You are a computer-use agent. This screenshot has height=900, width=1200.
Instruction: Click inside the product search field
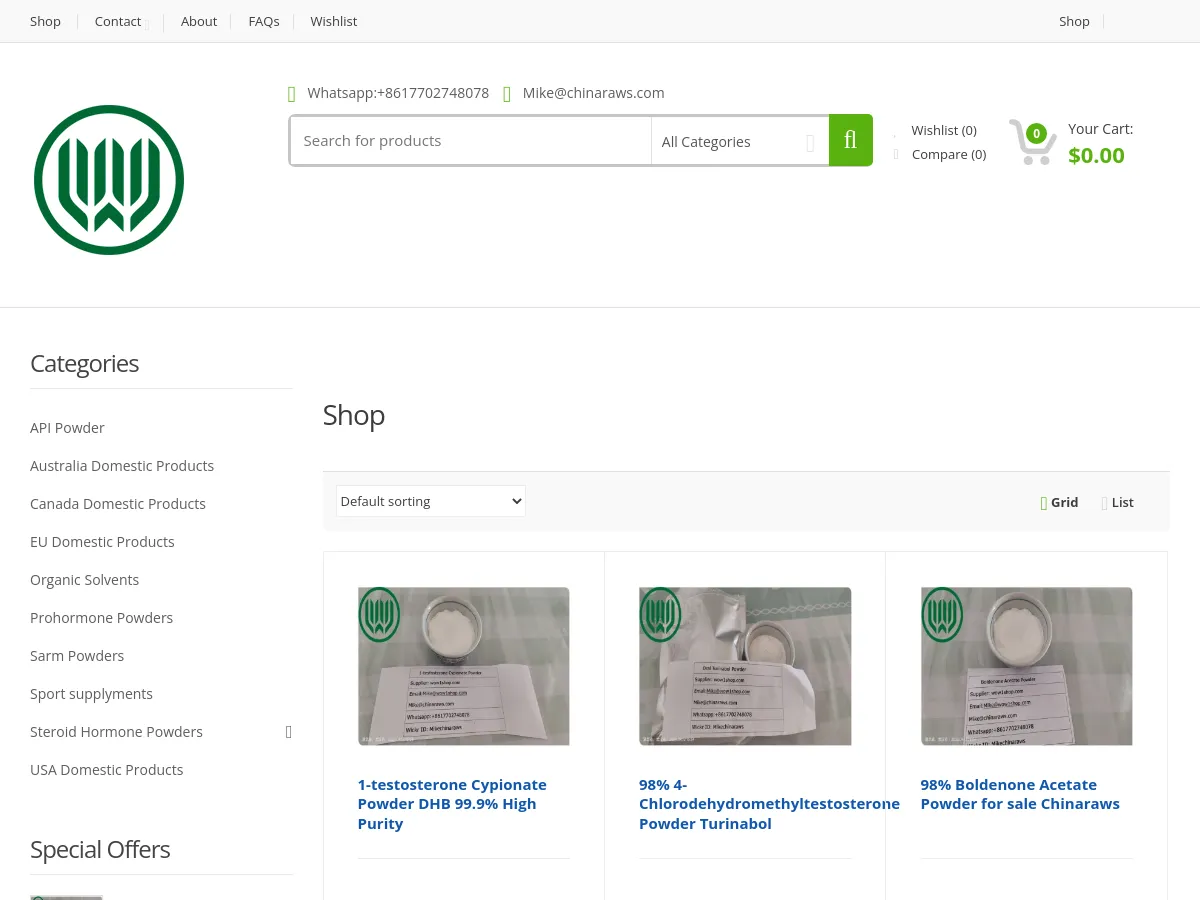[470, 140]
